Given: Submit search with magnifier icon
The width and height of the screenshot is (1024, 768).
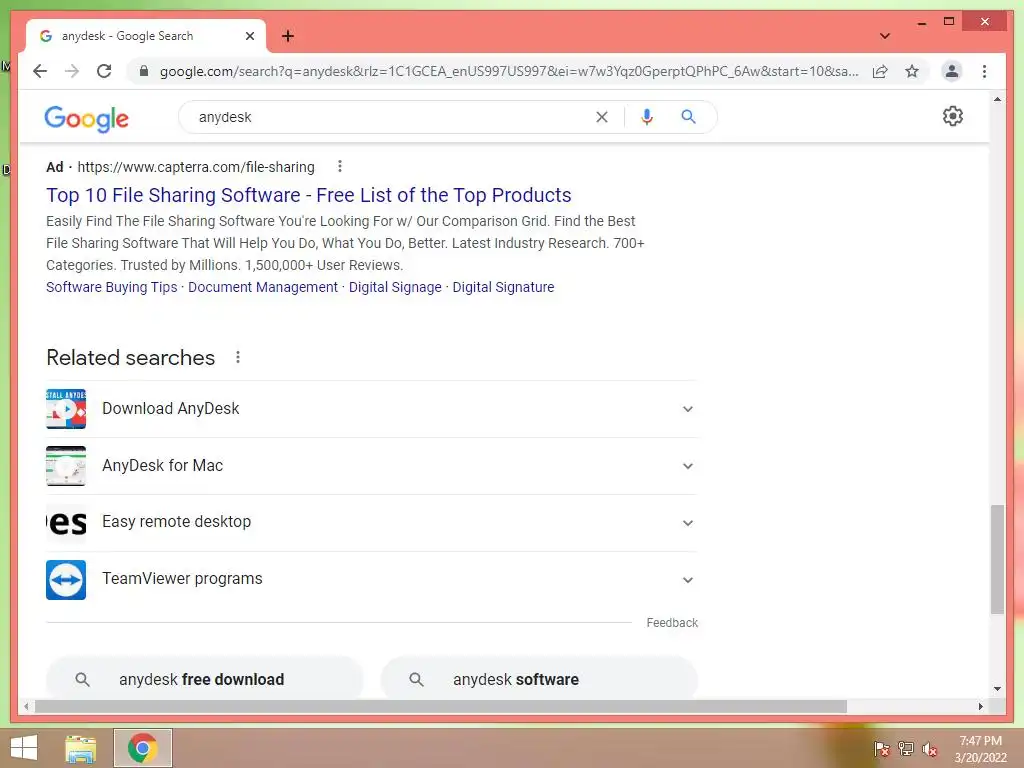Looking at the screenshot, I should [688, 117].
